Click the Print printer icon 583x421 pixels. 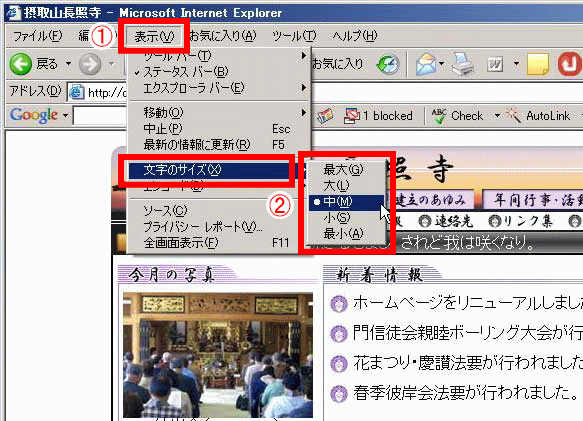click(x=463, y=64)
